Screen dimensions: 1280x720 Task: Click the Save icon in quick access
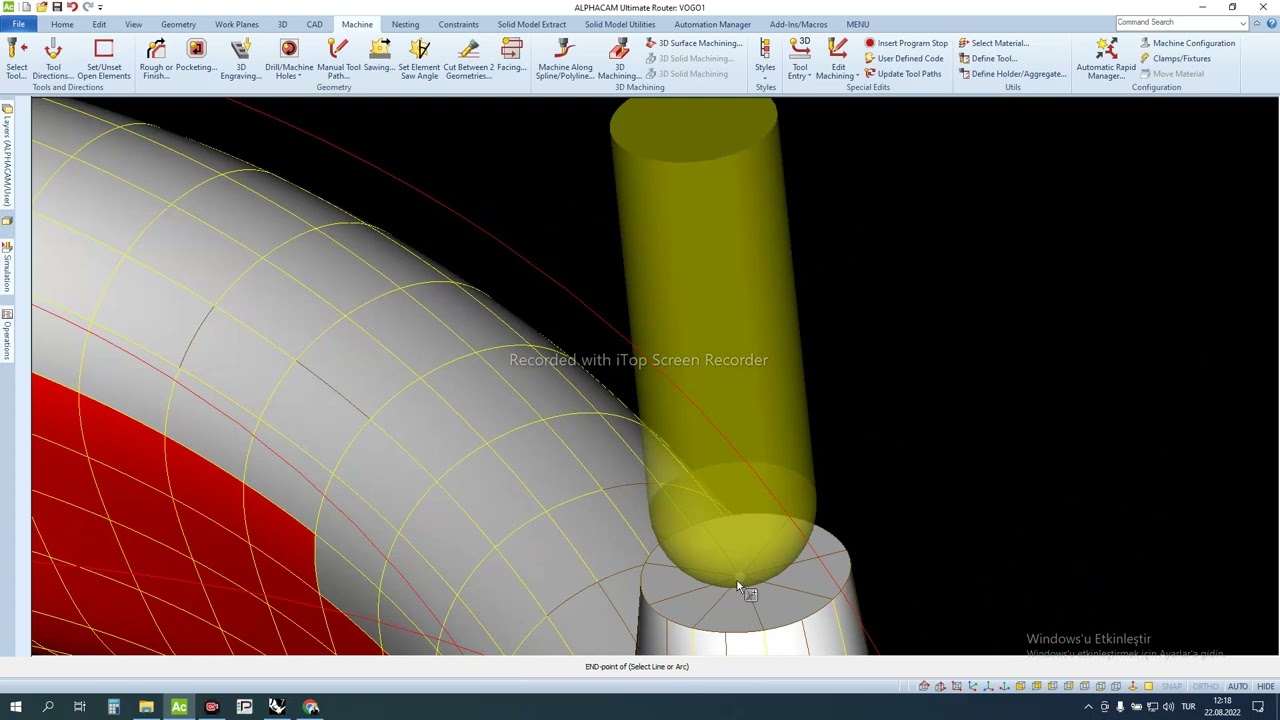[x=57, y=7]
